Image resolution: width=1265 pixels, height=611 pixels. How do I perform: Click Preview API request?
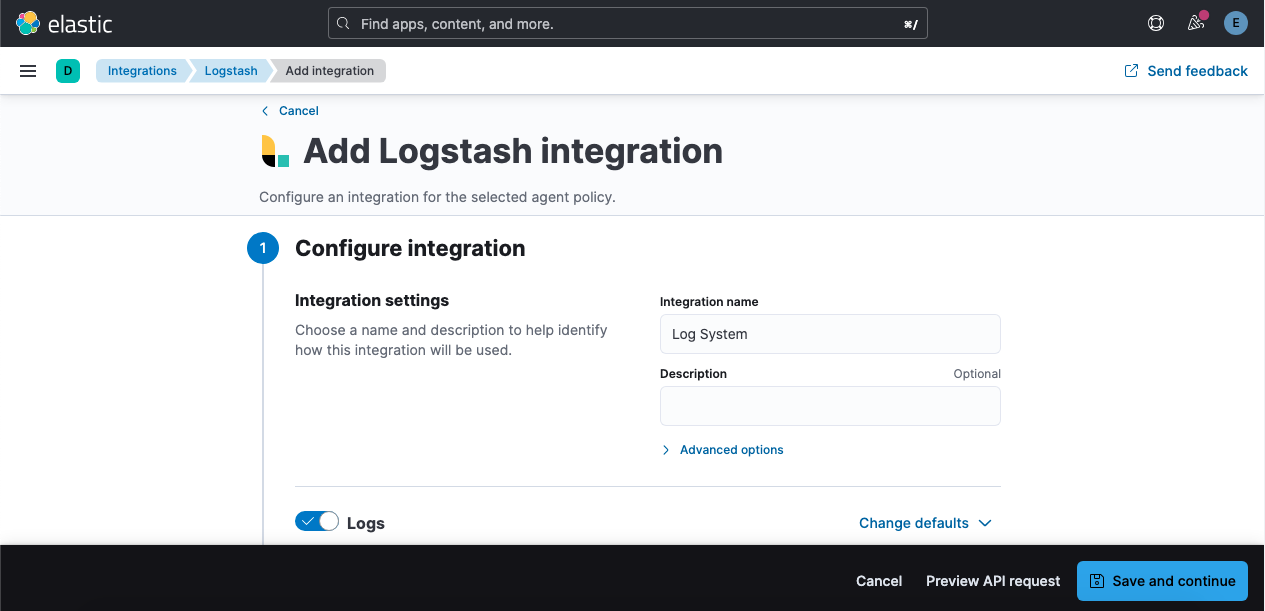[993, 581]
